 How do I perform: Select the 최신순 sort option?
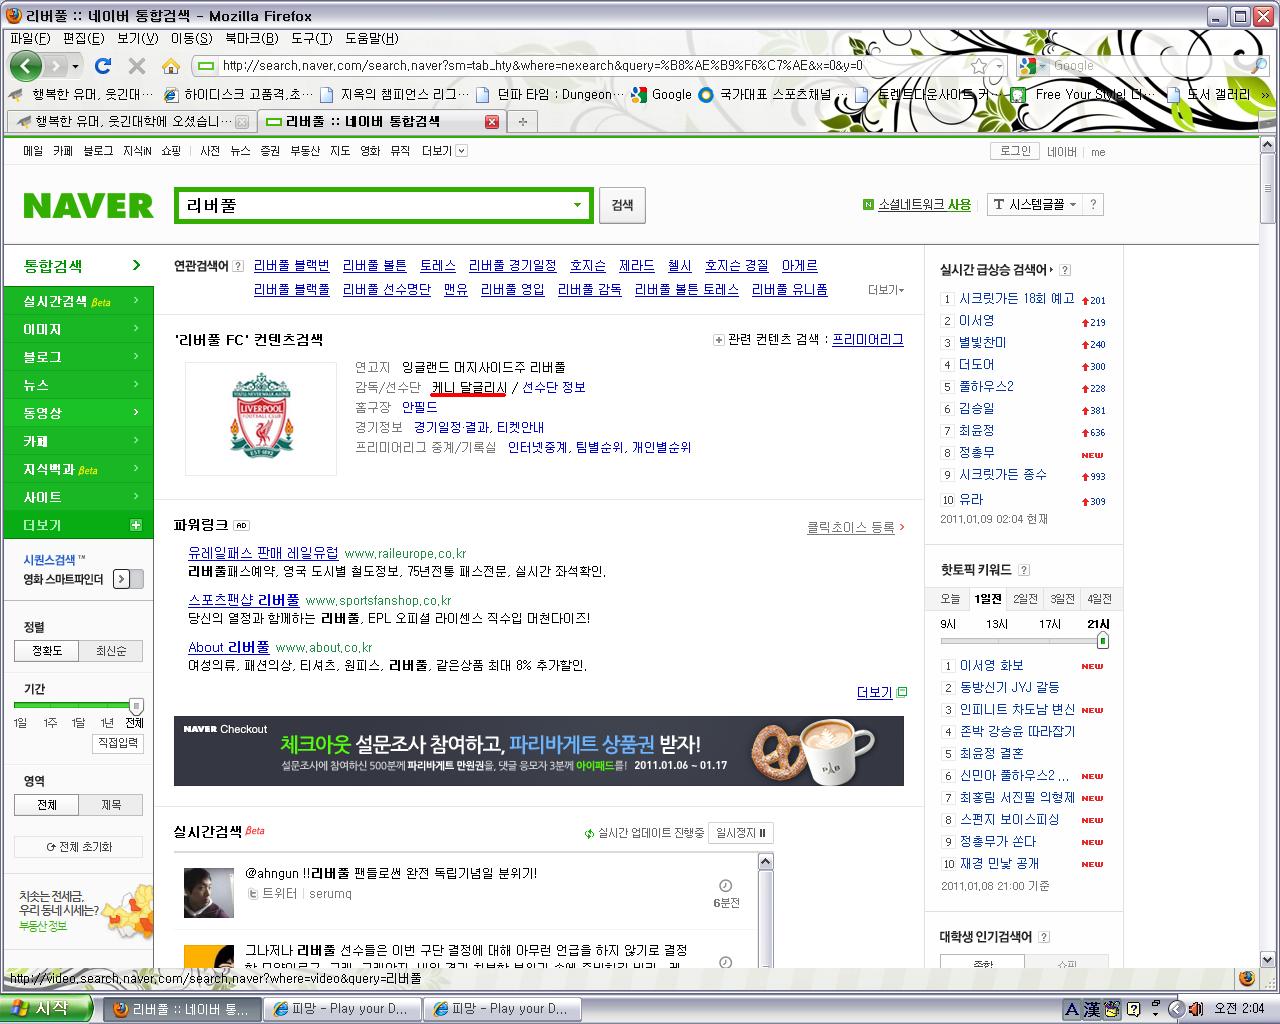(111, 651)
